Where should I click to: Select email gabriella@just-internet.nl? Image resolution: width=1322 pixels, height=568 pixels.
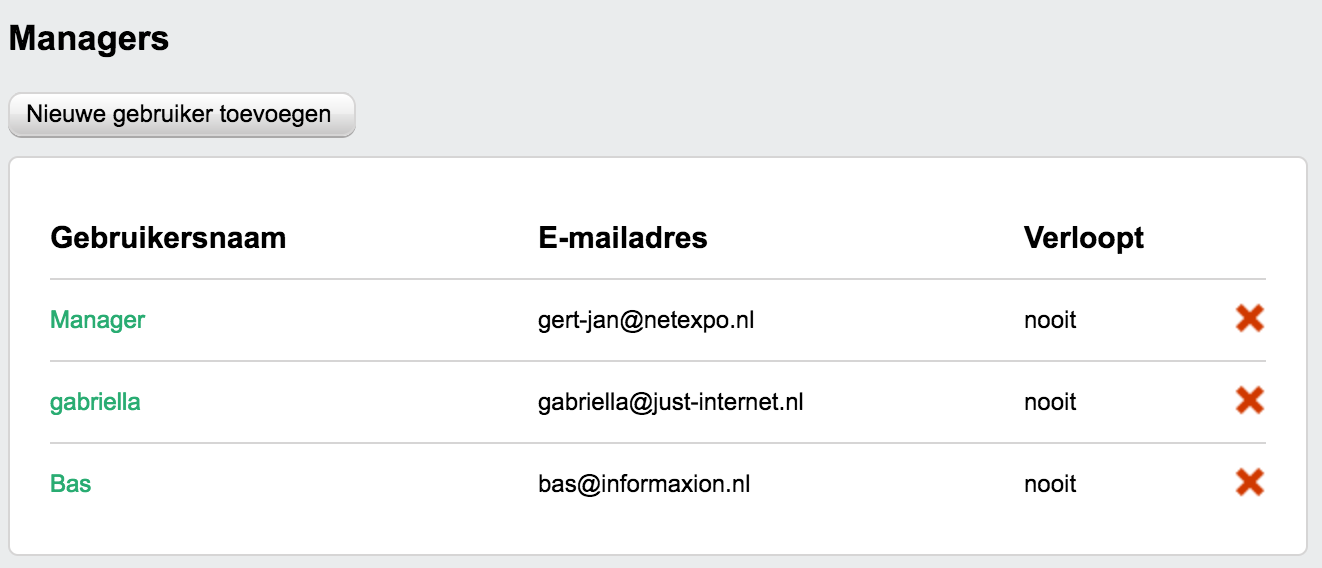click(671, 403)
